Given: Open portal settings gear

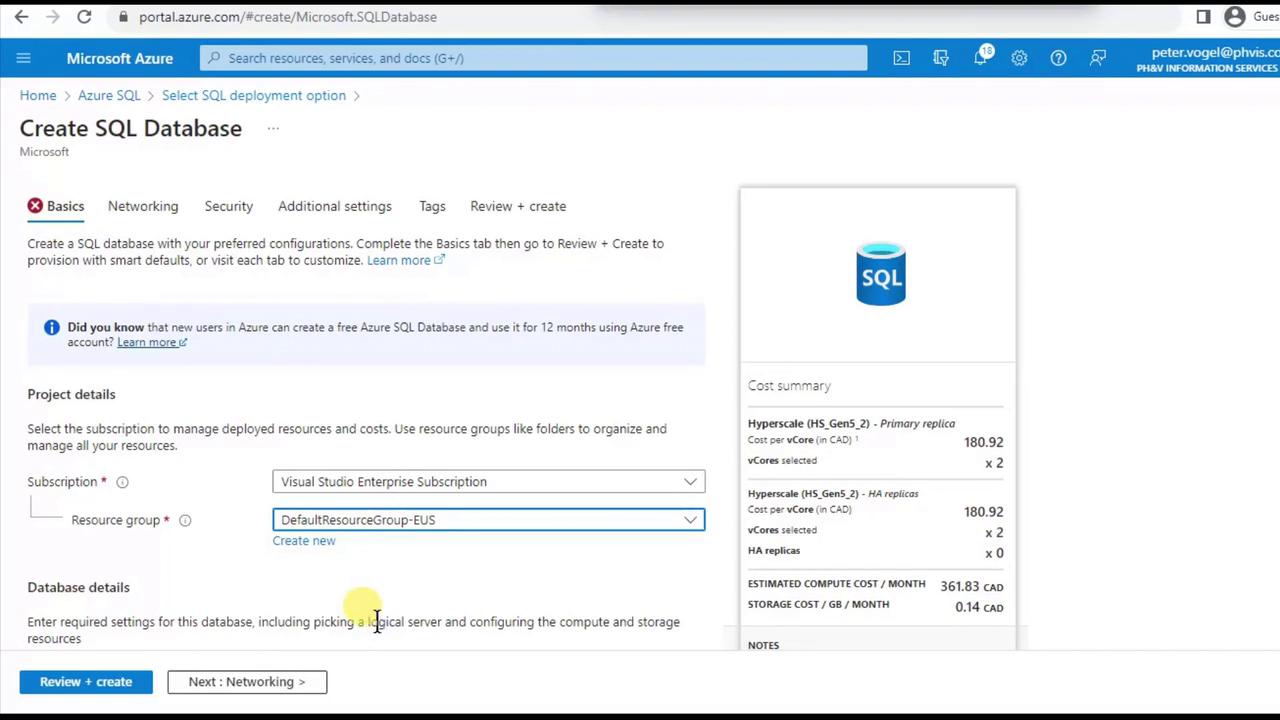Looking at the screenshot, I should coord(1019,58).
